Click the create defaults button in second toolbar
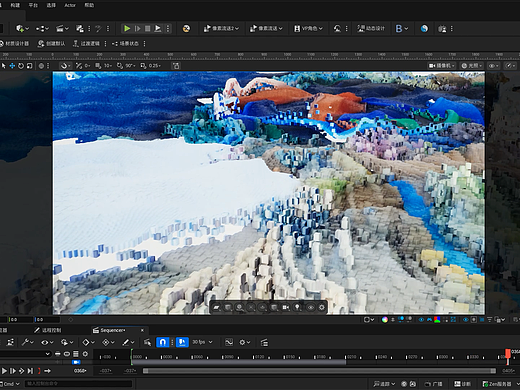This screenshot has width=520, height=390. [x=51, y=44]
